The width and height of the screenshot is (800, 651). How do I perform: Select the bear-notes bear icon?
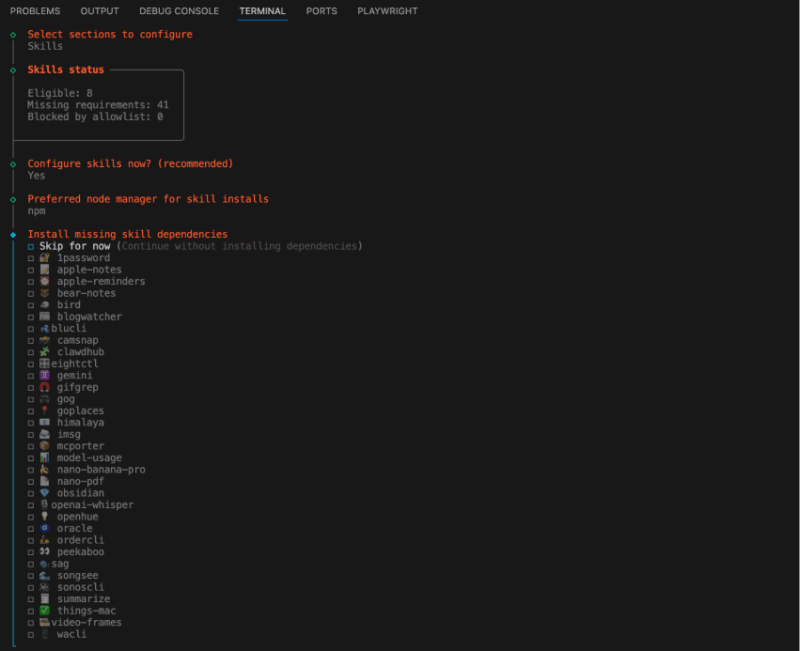[x=46, y=293]
